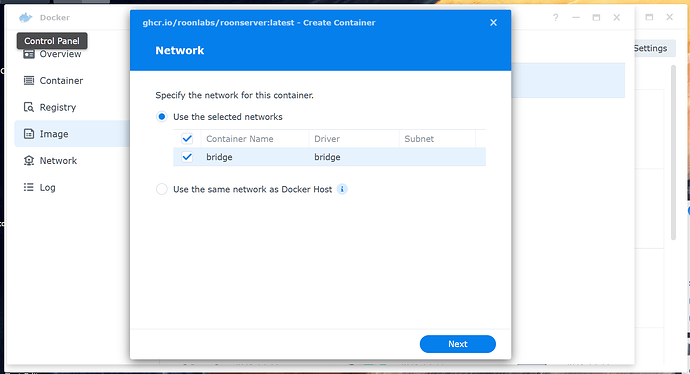Maximize the Docker window
This screenshot has width=690, height=374.
point(596,18)
